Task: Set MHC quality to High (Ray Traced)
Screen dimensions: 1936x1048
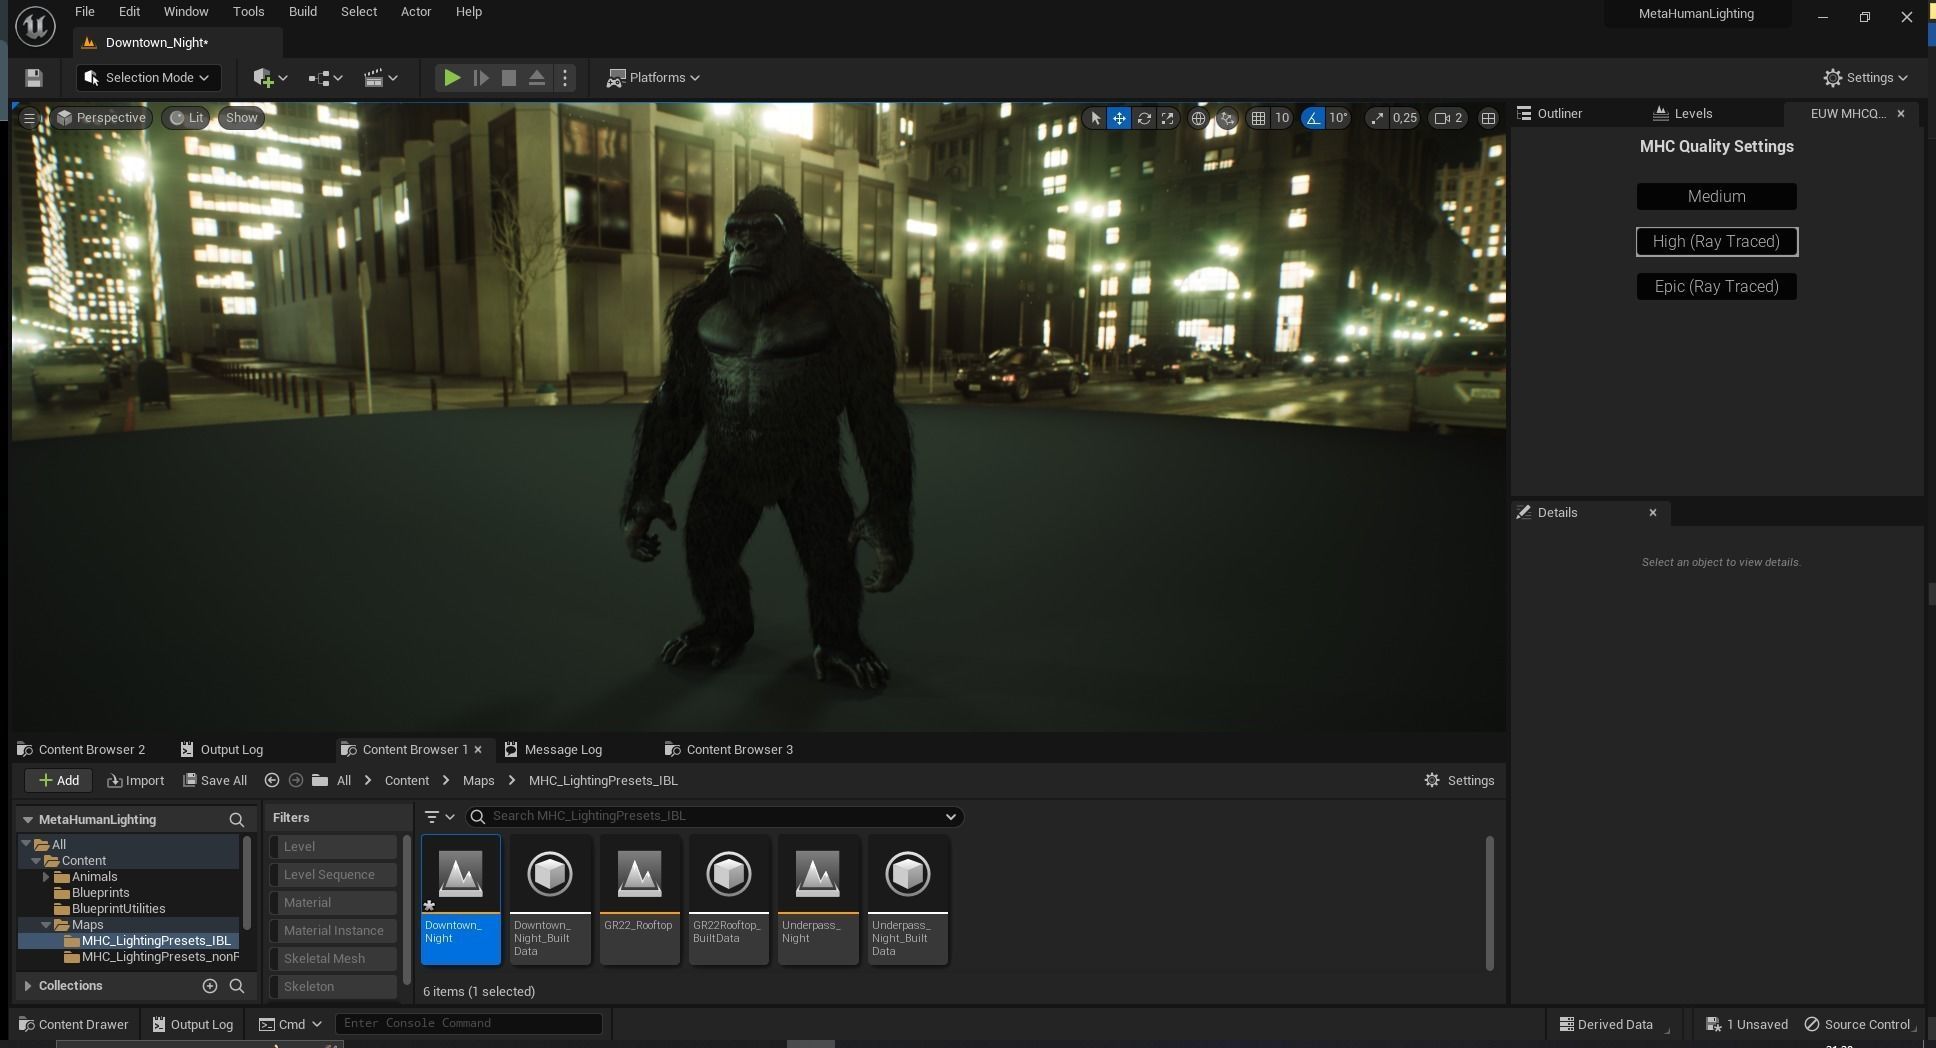Action: coord(1716,242)
